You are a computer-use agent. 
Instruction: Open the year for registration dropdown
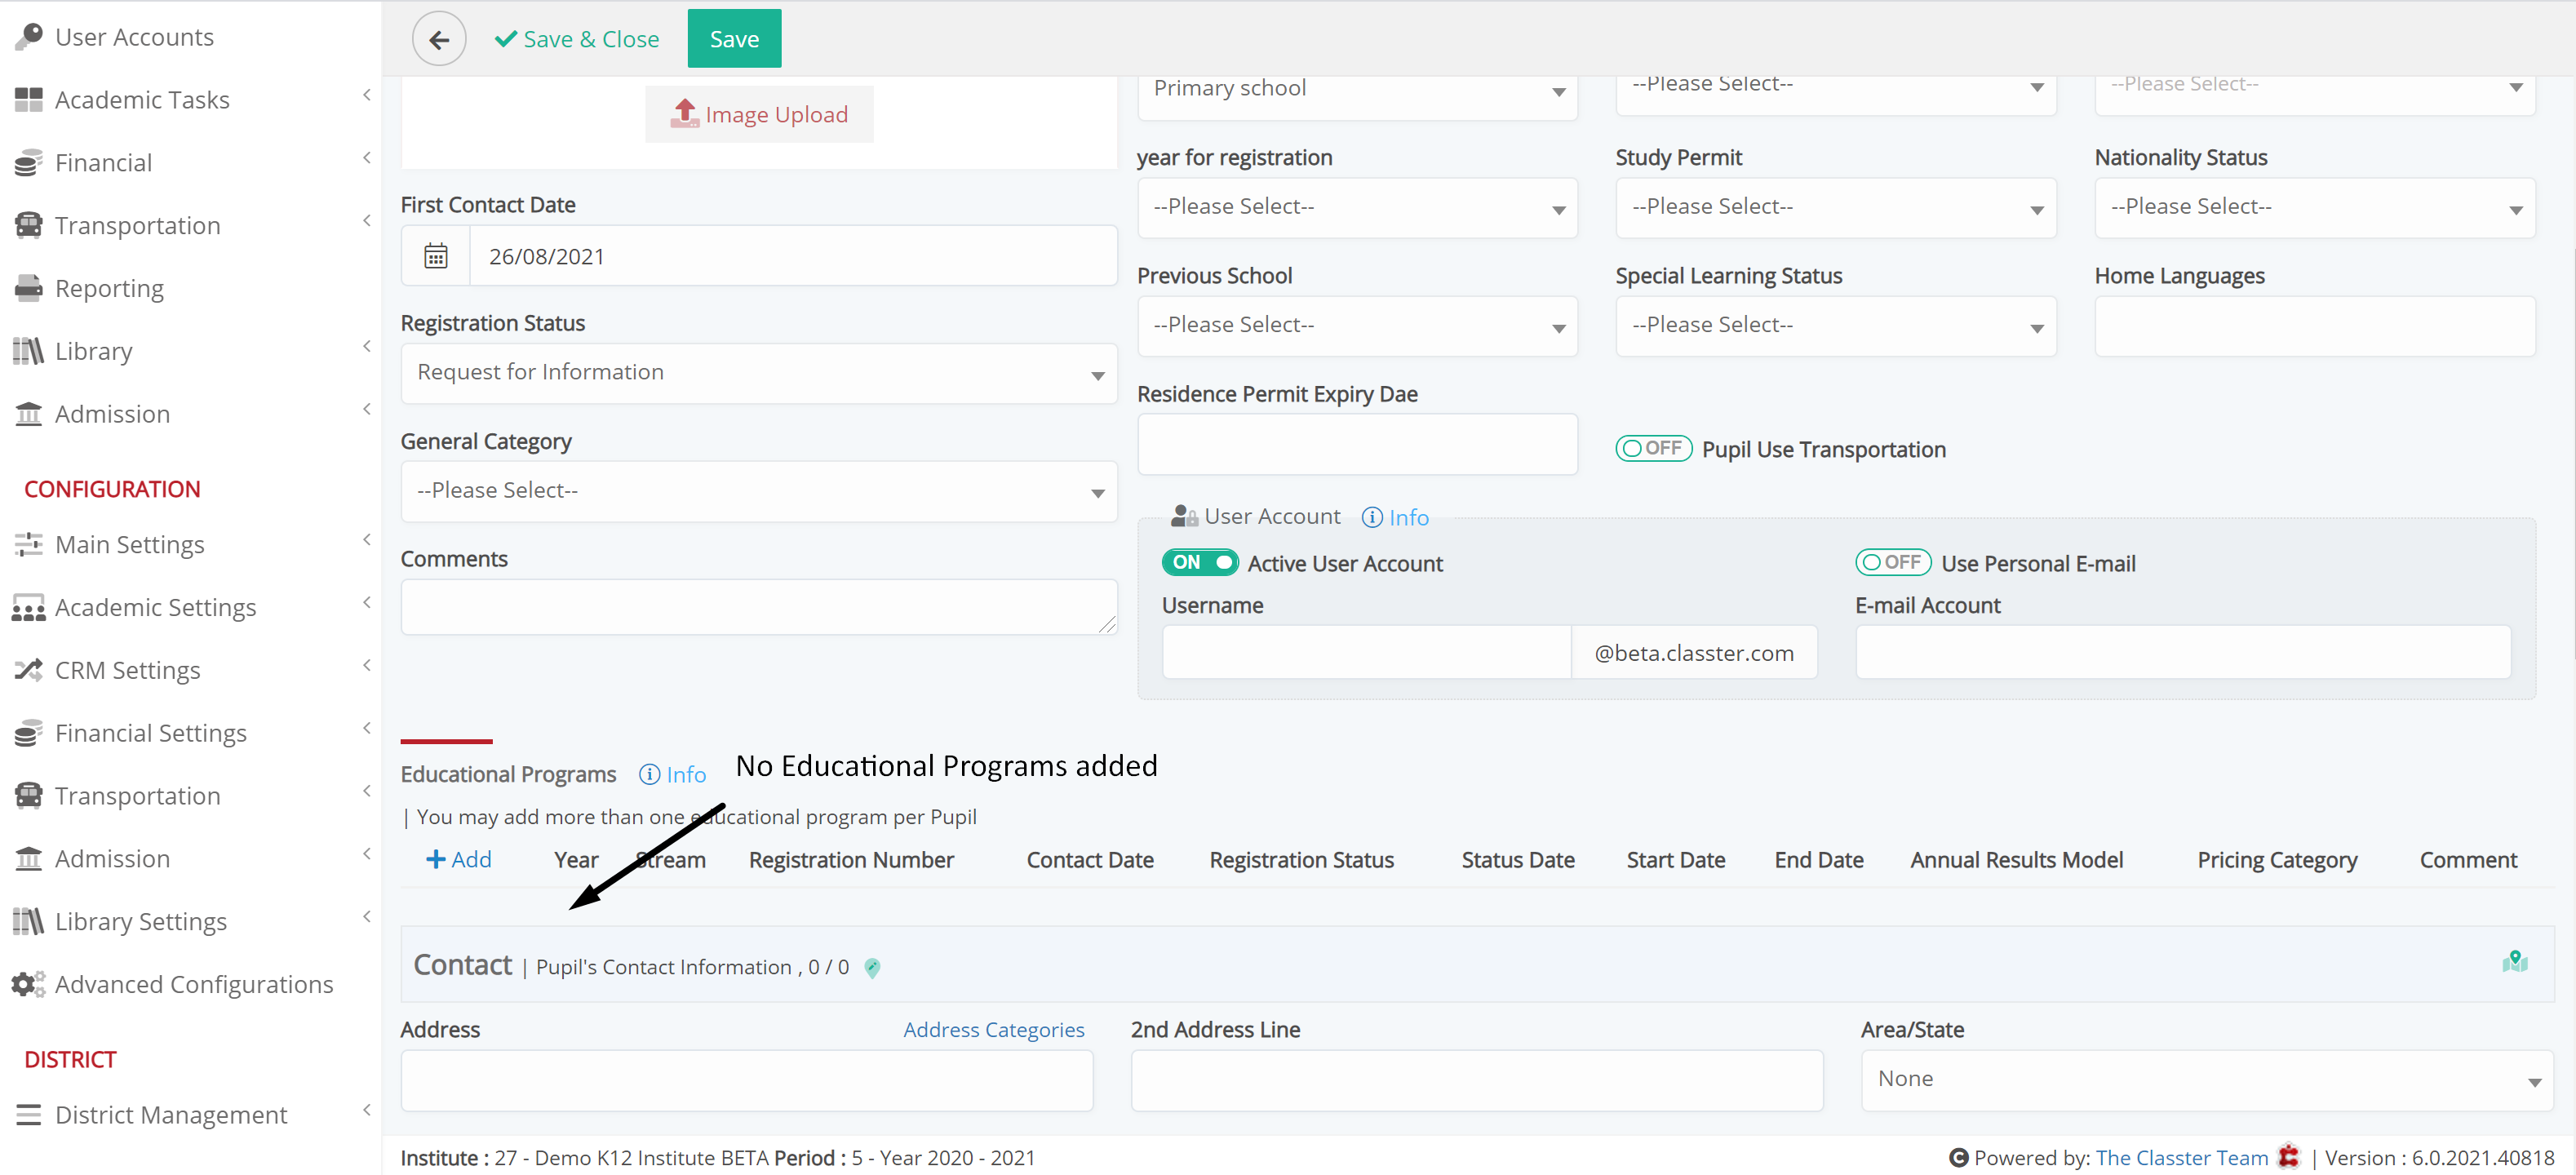pyautogui.click(x=1357, y=207)
